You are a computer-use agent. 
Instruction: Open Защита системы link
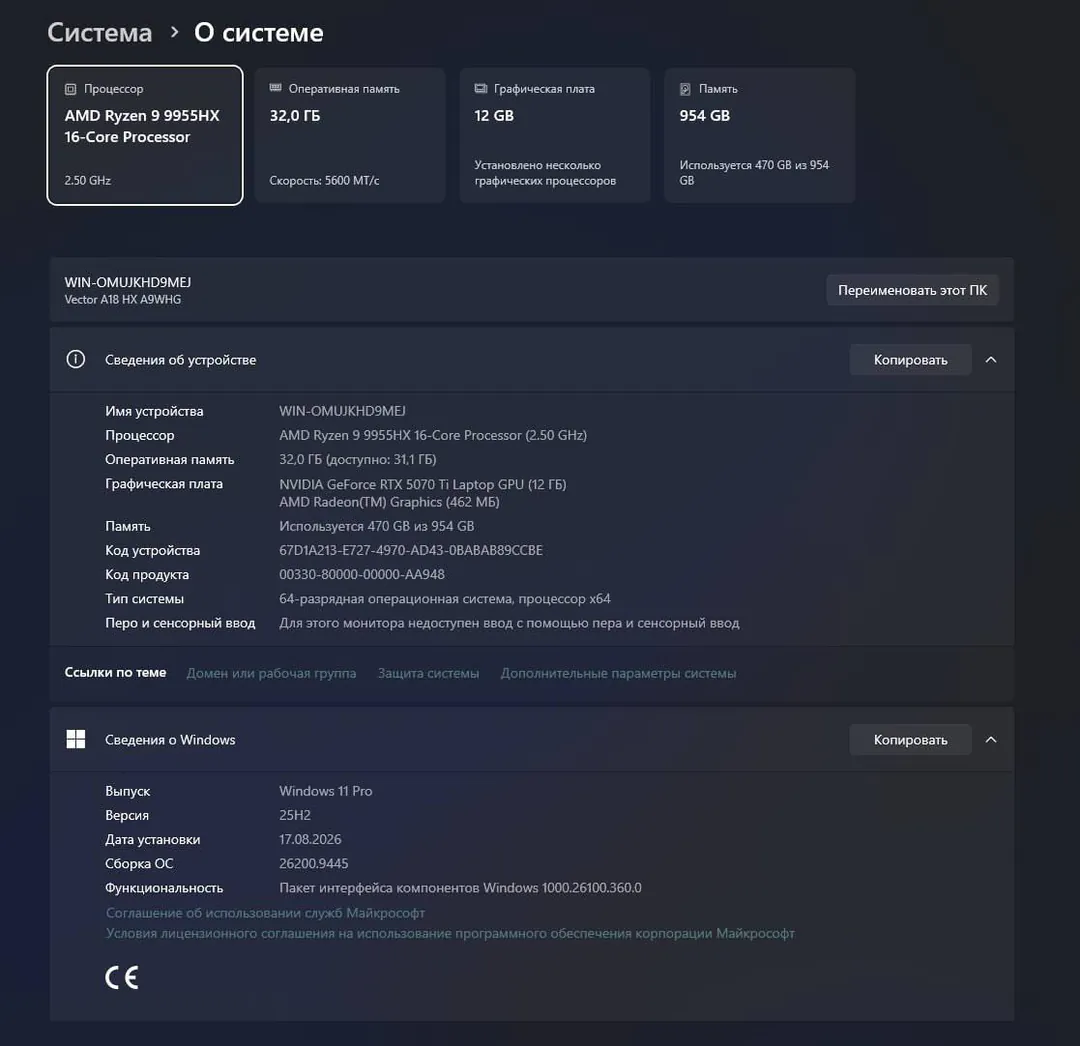point(428,673)
